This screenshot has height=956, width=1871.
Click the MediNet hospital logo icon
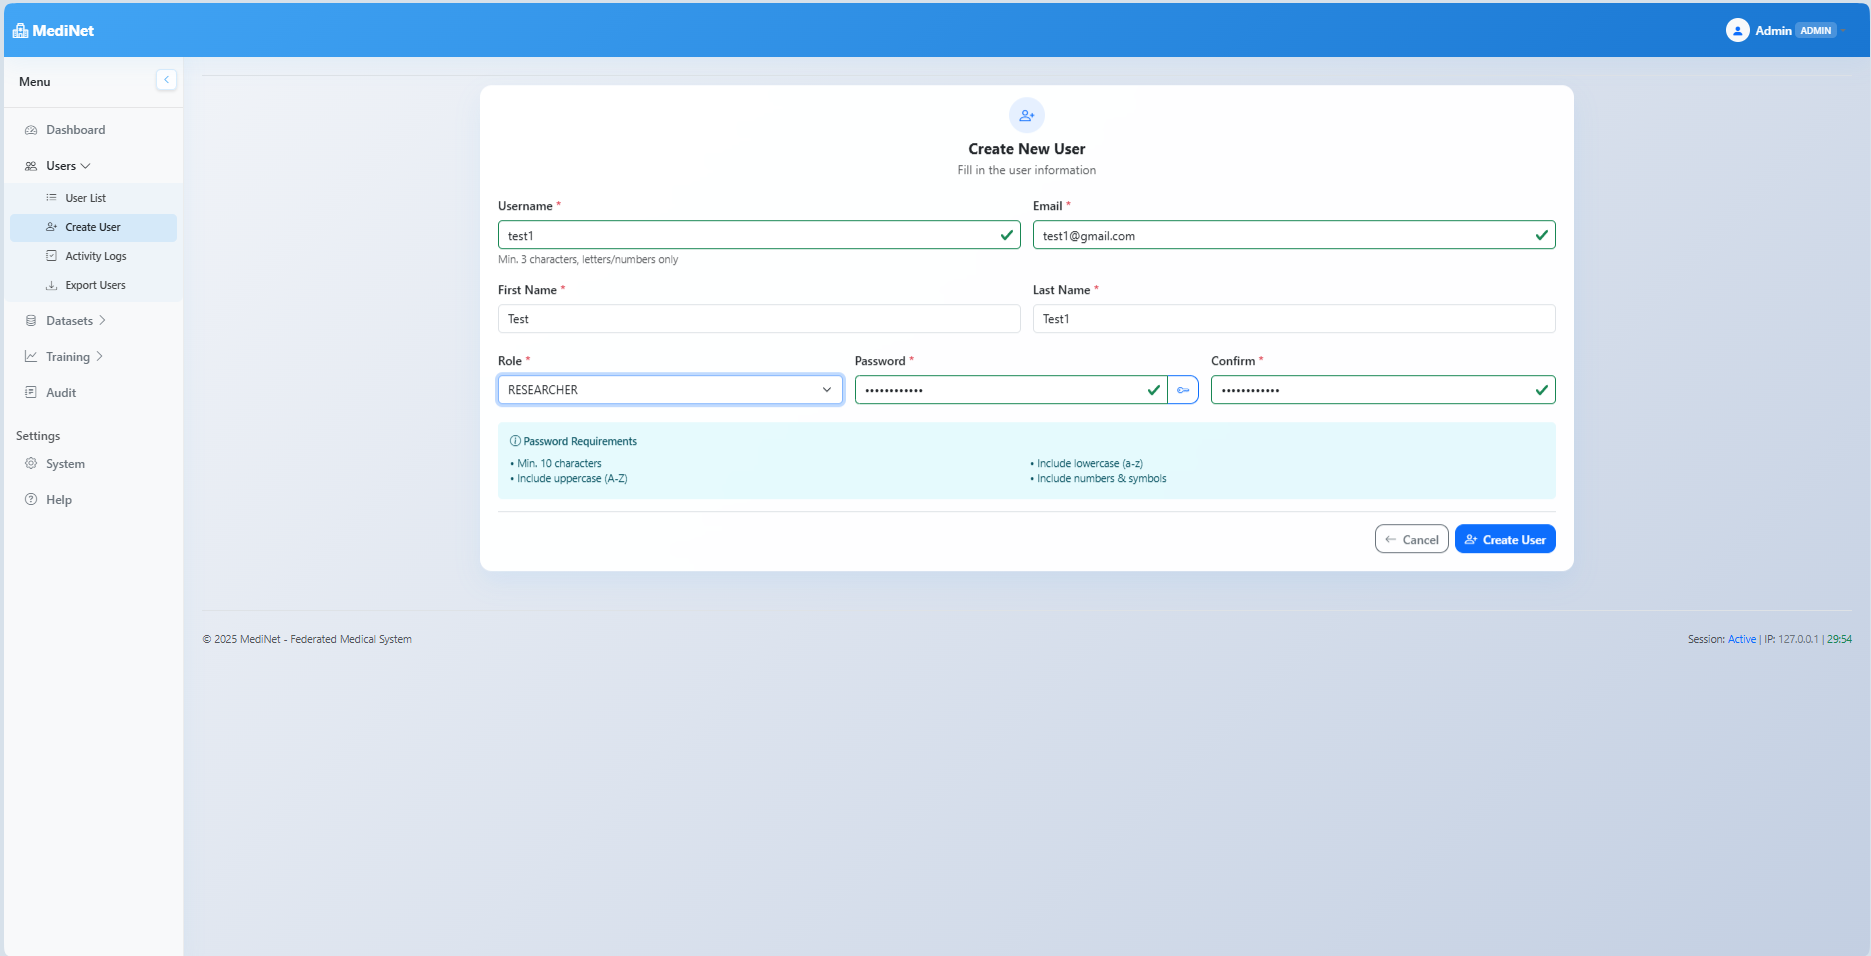[19, 29]
